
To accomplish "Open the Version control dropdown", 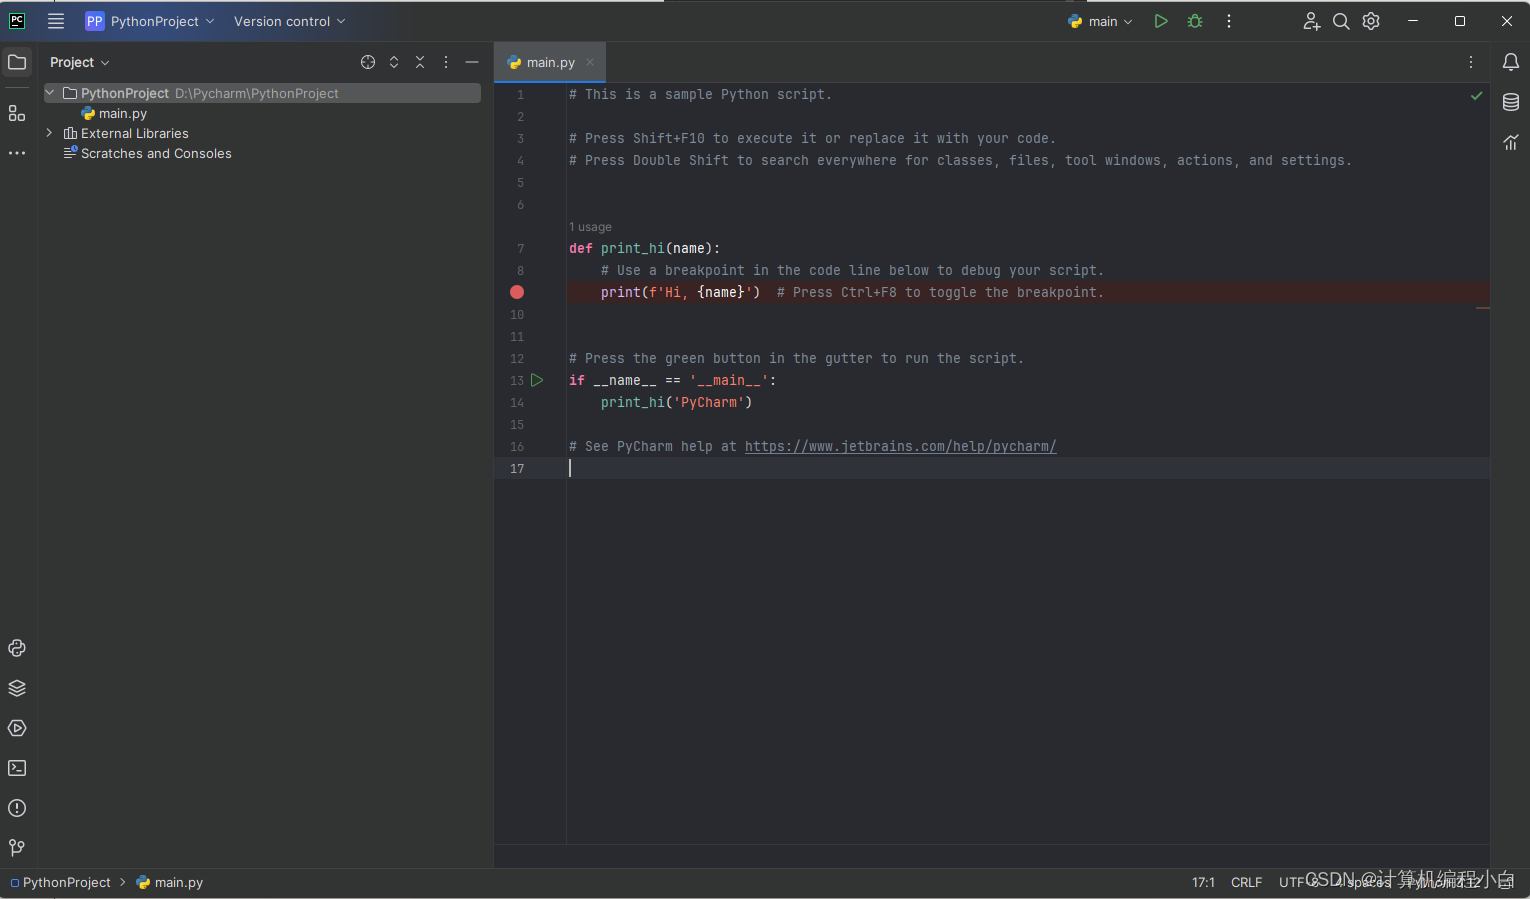I will (289, 21).
